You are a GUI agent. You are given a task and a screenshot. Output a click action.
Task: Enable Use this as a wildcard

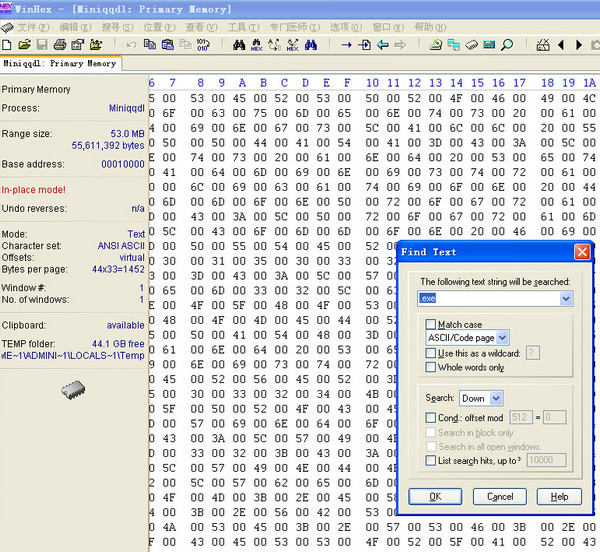pyautogui.click(x=430, y=353)
